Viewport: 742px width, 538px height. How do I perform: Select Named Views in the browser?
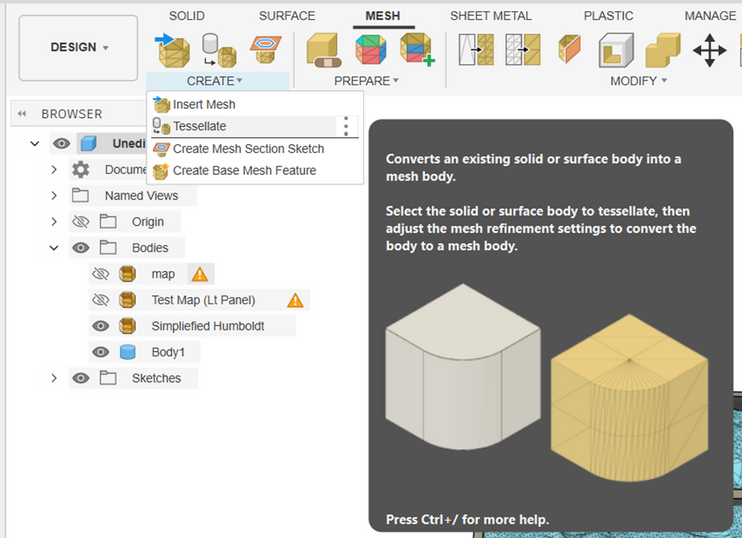point(141,196)
